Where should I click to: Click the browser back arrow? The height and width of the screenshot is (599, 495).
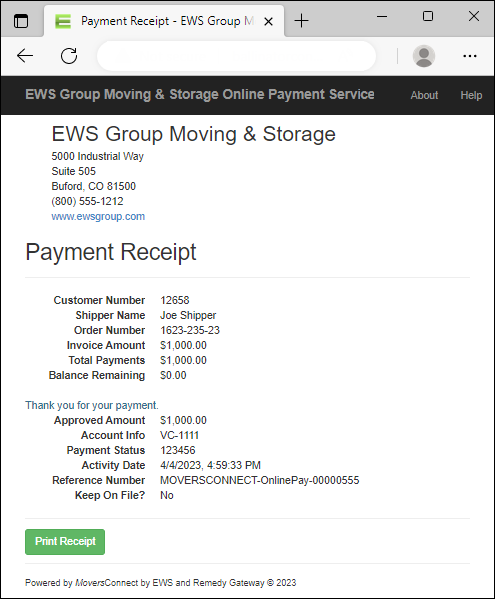click(x=25, y=56)
